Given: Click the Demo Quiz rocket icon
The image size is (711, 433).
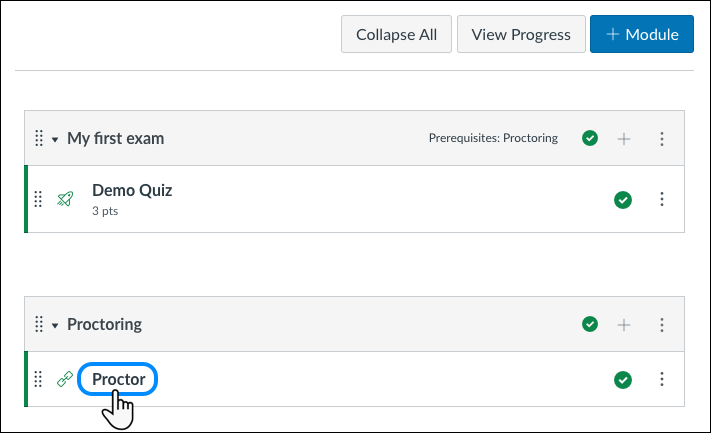Looking at the screenshot, I should (x=65, y=199).
